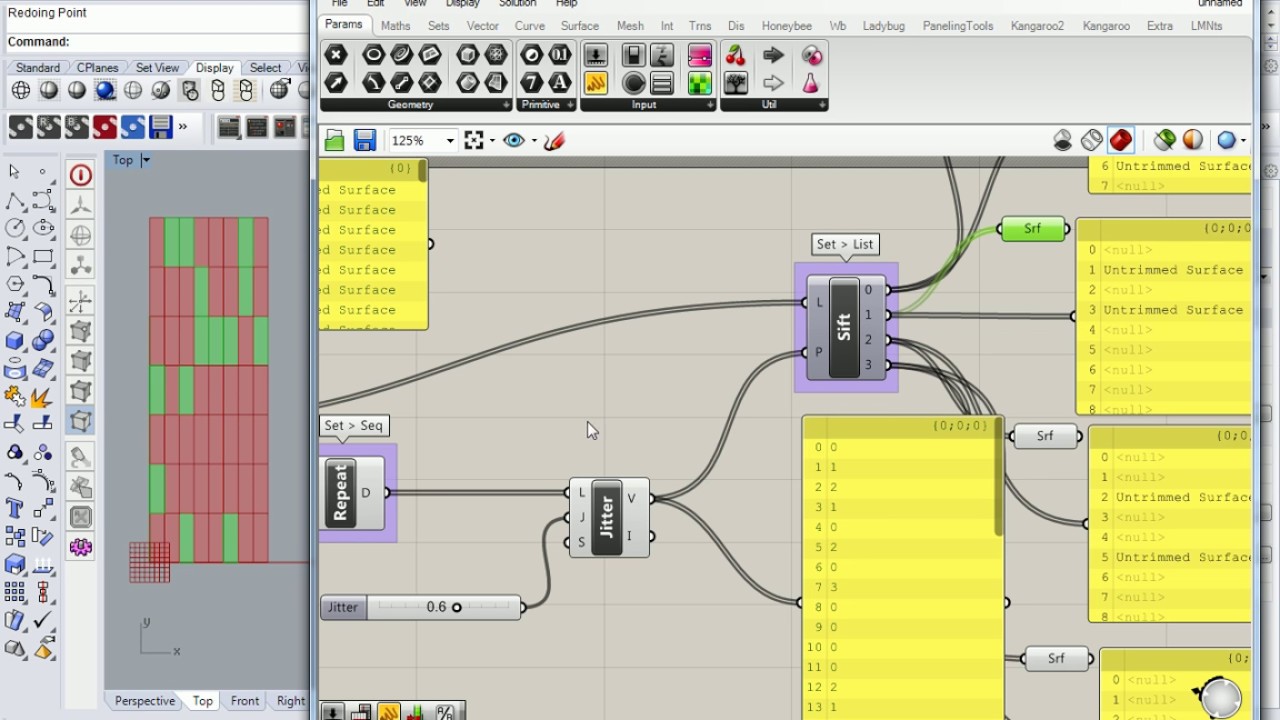
Task: Switch to the Ladybug ribbon tab
Action: point(883,26)
